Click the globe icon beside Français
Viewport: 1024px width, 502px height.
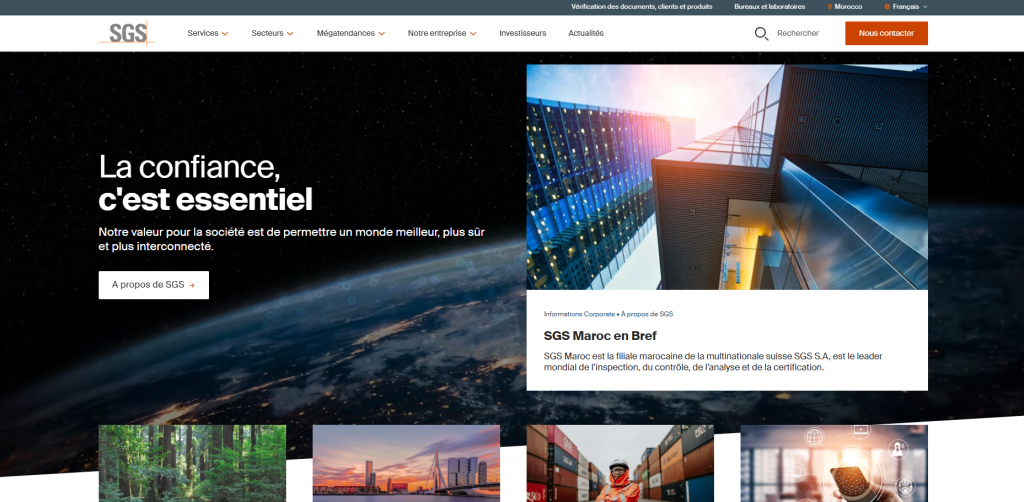click(887, 7)
